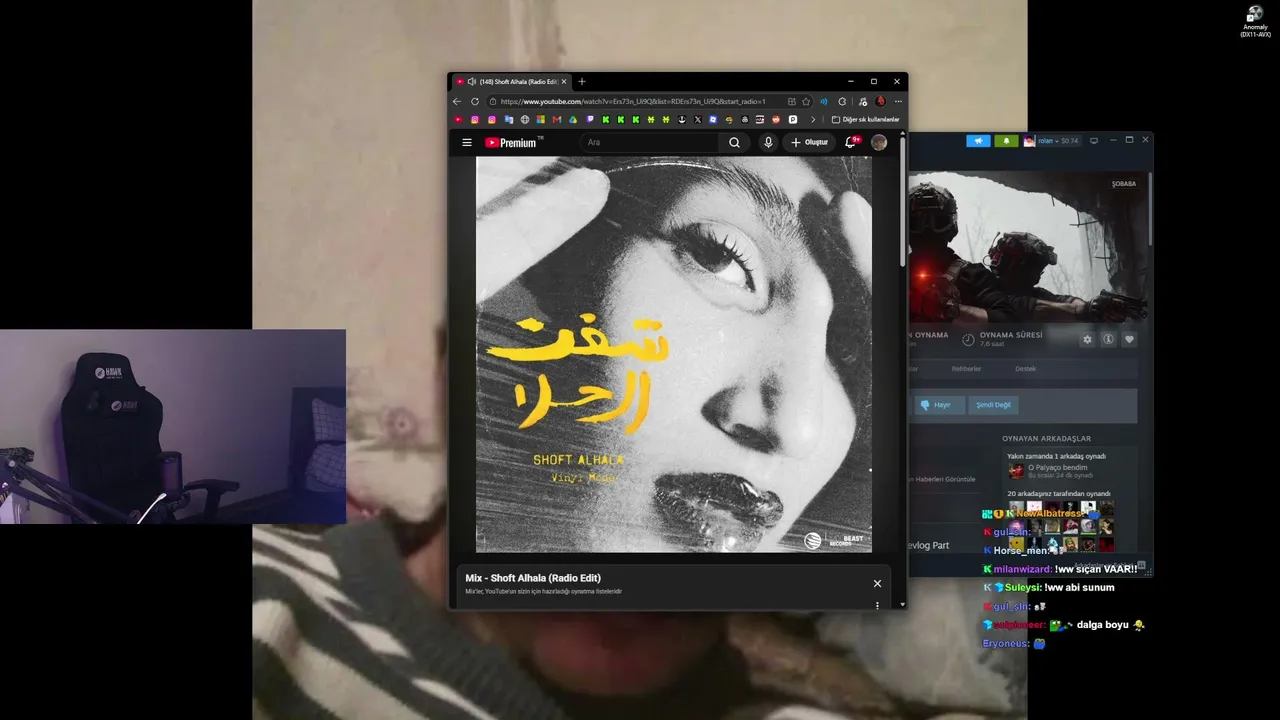
Task: Go back with the browser back arrow
Action: 457,101
